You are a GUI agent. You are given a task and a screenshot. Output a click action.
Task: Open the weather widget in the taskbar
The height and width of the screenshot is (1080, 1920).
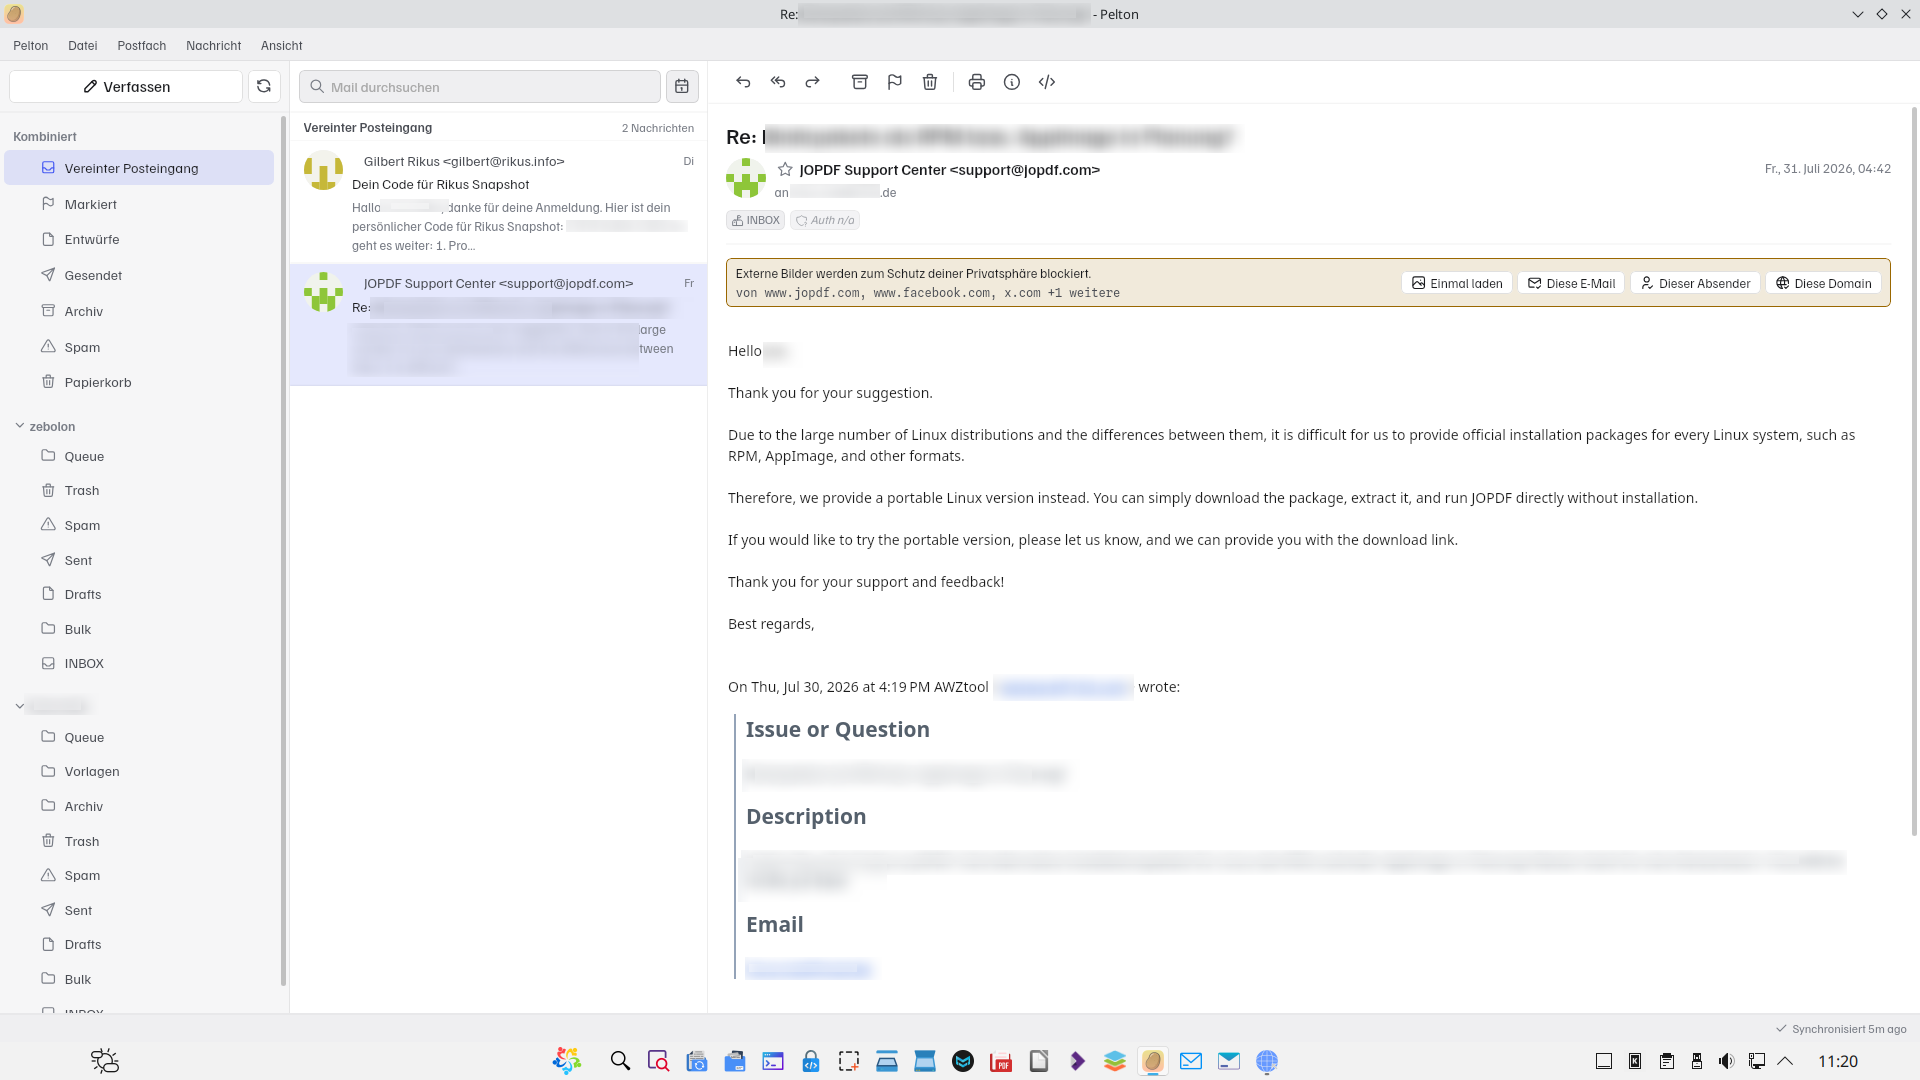105,1061
